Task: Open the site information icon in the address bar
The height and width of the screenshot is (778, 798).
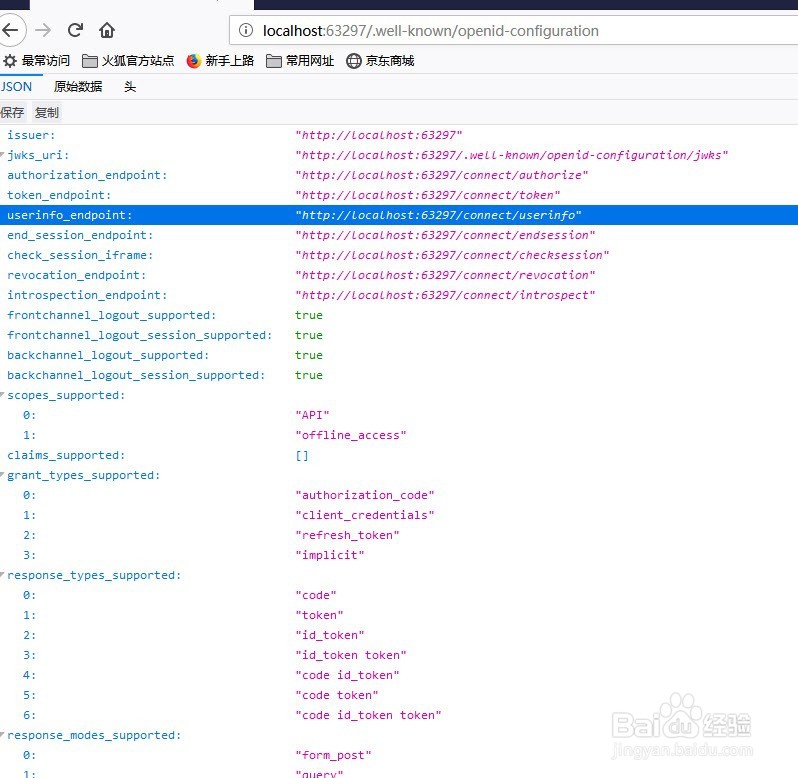Action: pyautogui.click(x=246, y=31)
